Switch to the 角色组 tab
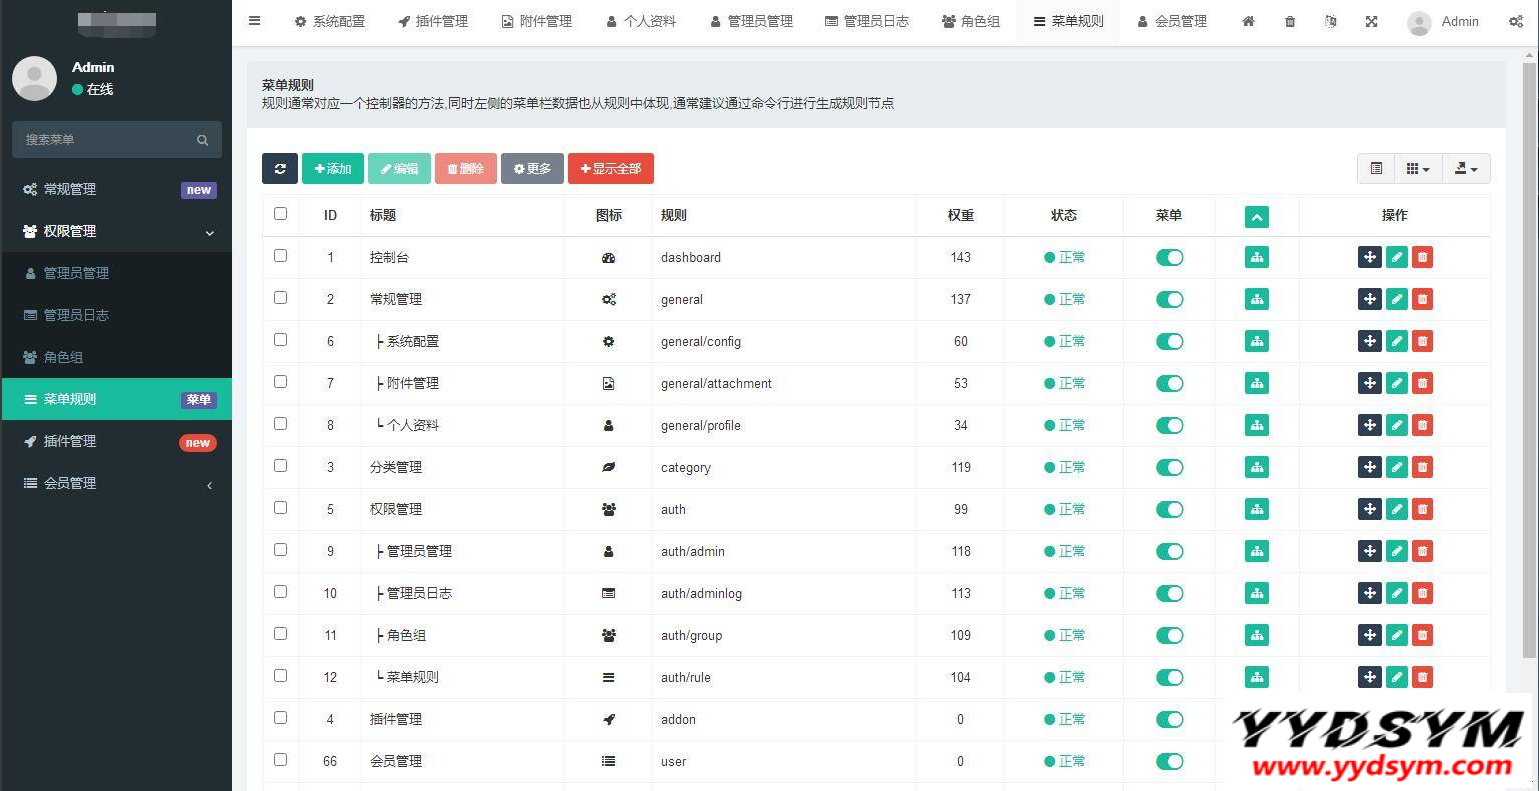 coord(970,21)
